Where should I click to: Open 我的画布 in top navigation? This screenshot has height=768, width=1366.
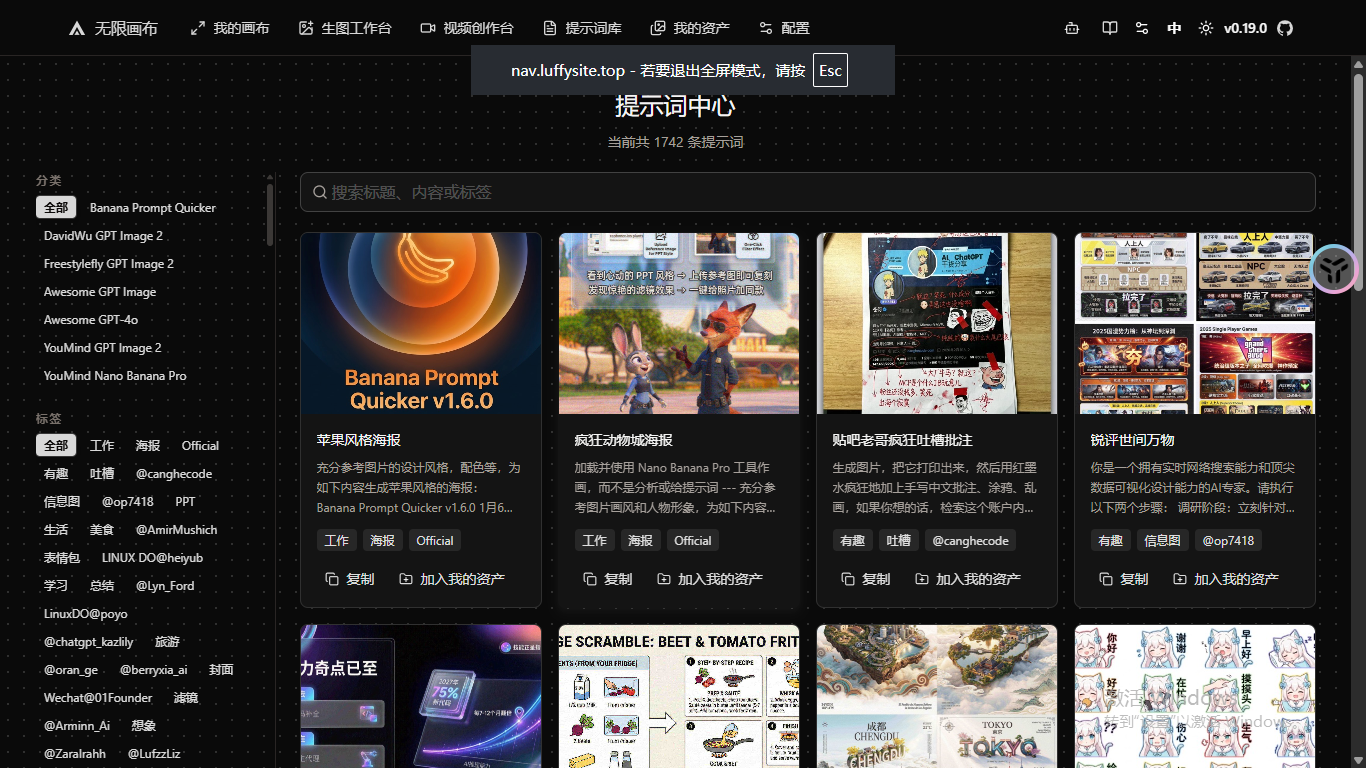230,28
